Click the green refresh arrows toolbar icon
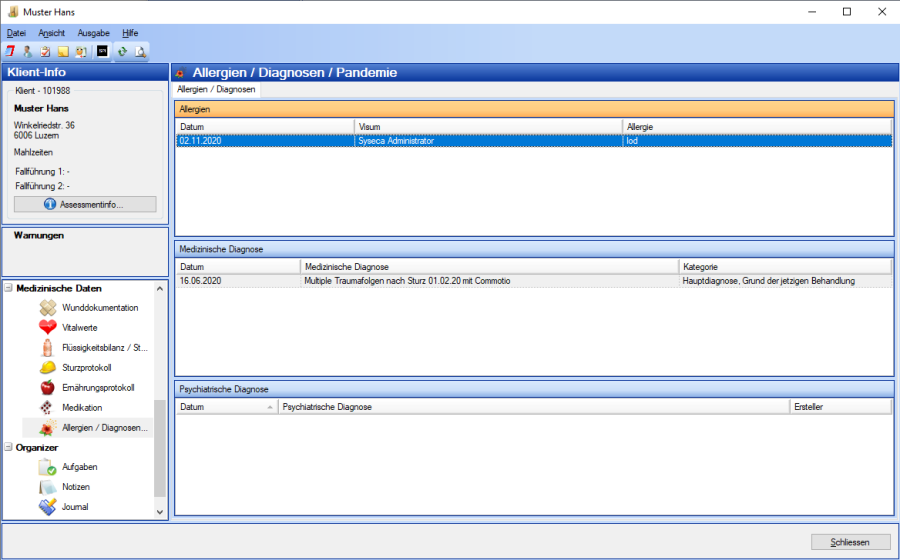Image resolution: width=900 pixels, height=560 pixels. 122,51
